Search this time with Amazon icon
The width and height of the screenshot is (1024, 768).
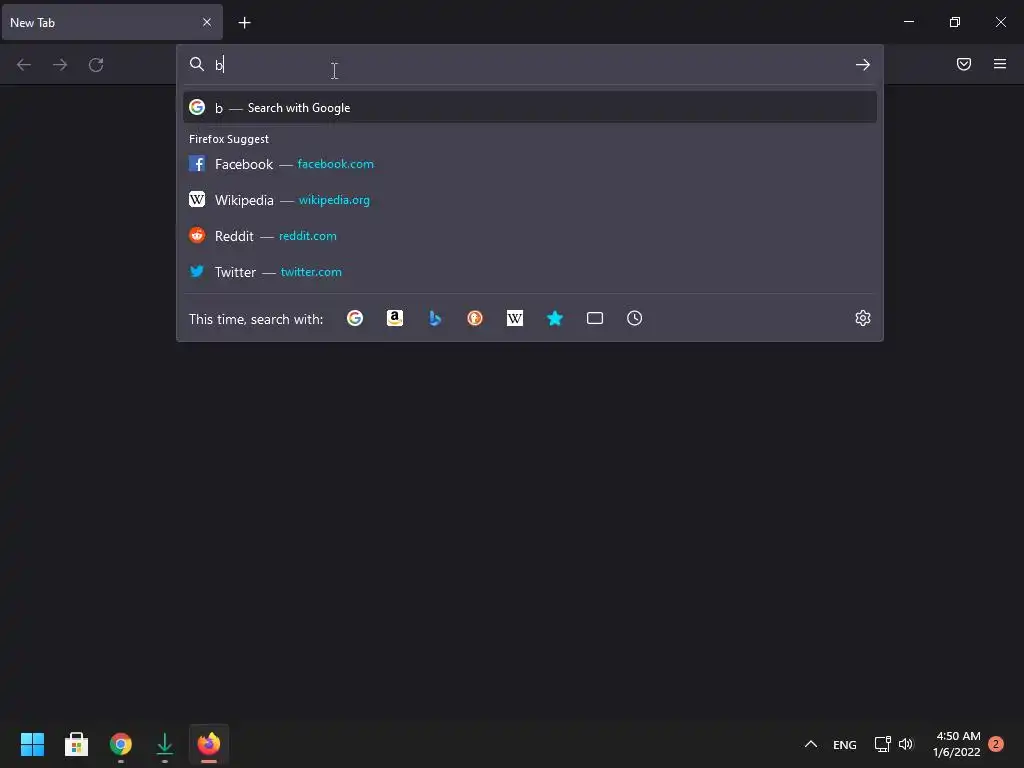(395, 318)
